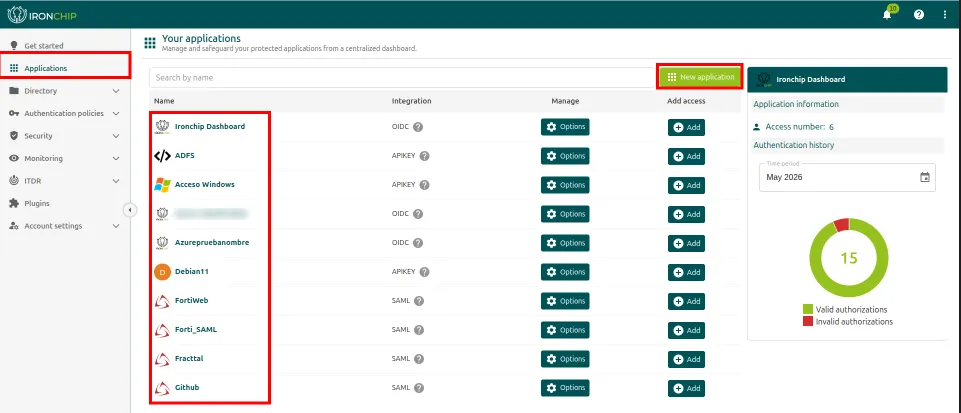Select the Github application name
Image resolution: width=961 pixels, height=413 pixels.
click(187, 388)
